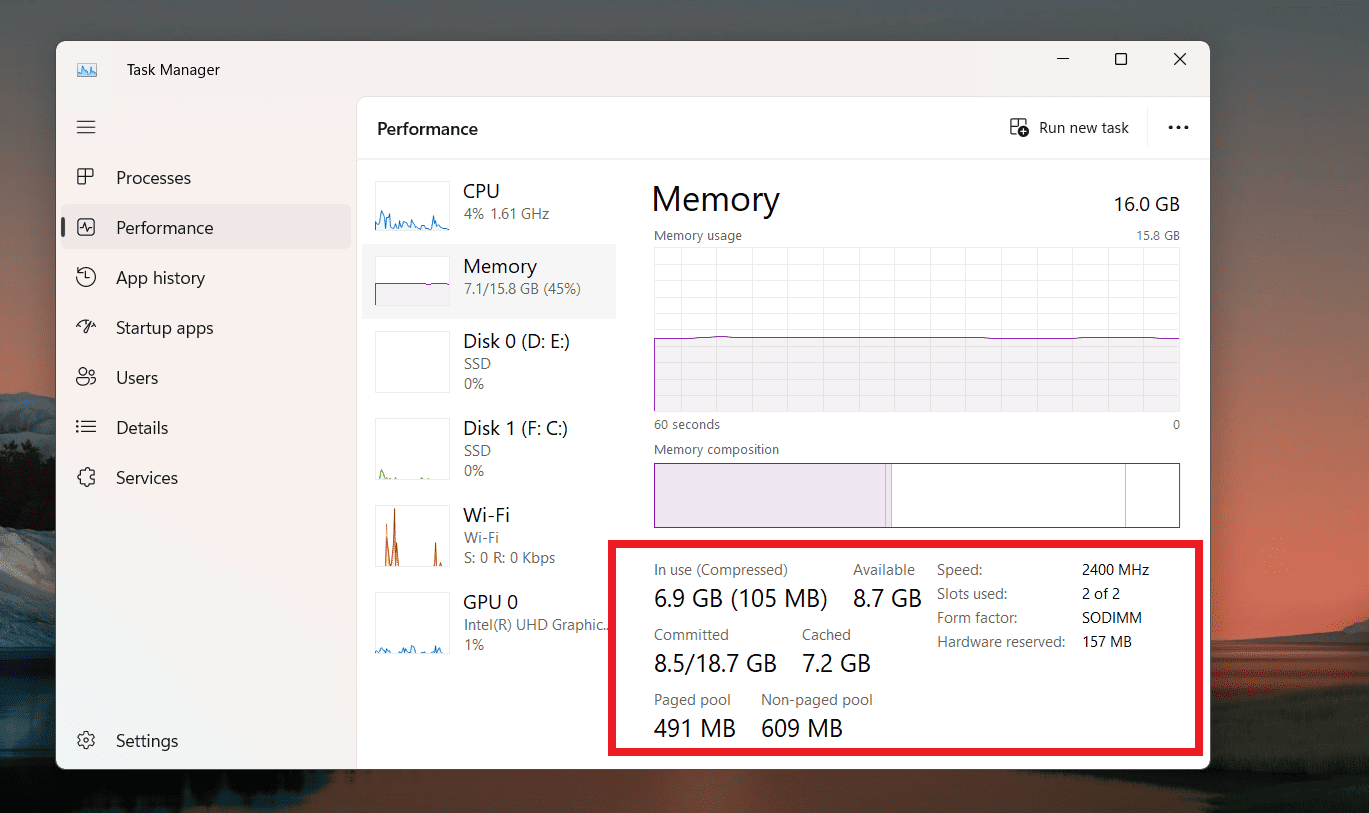This screenshot has width=1369, height=813.
Task: Select the Memory resource entry
Action: 489,281
